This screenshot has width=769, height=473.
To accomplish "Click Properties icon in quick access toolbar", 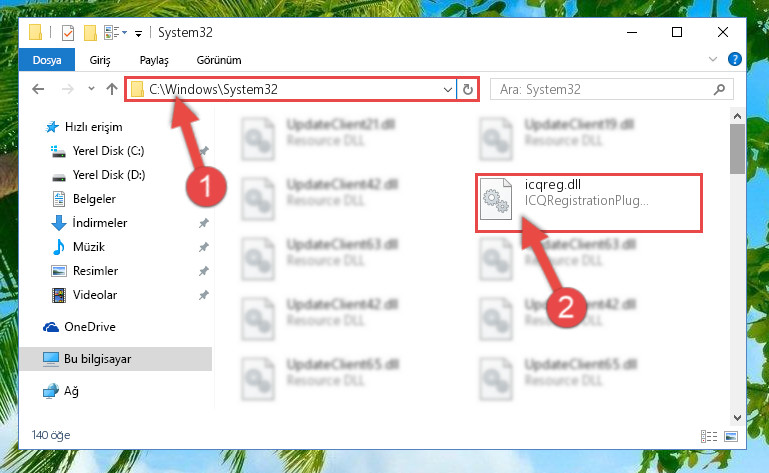I will coord(68,33).
